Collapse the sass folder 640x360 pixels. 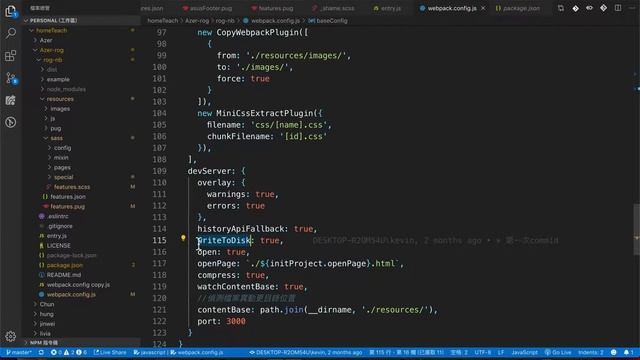point(56,138)
